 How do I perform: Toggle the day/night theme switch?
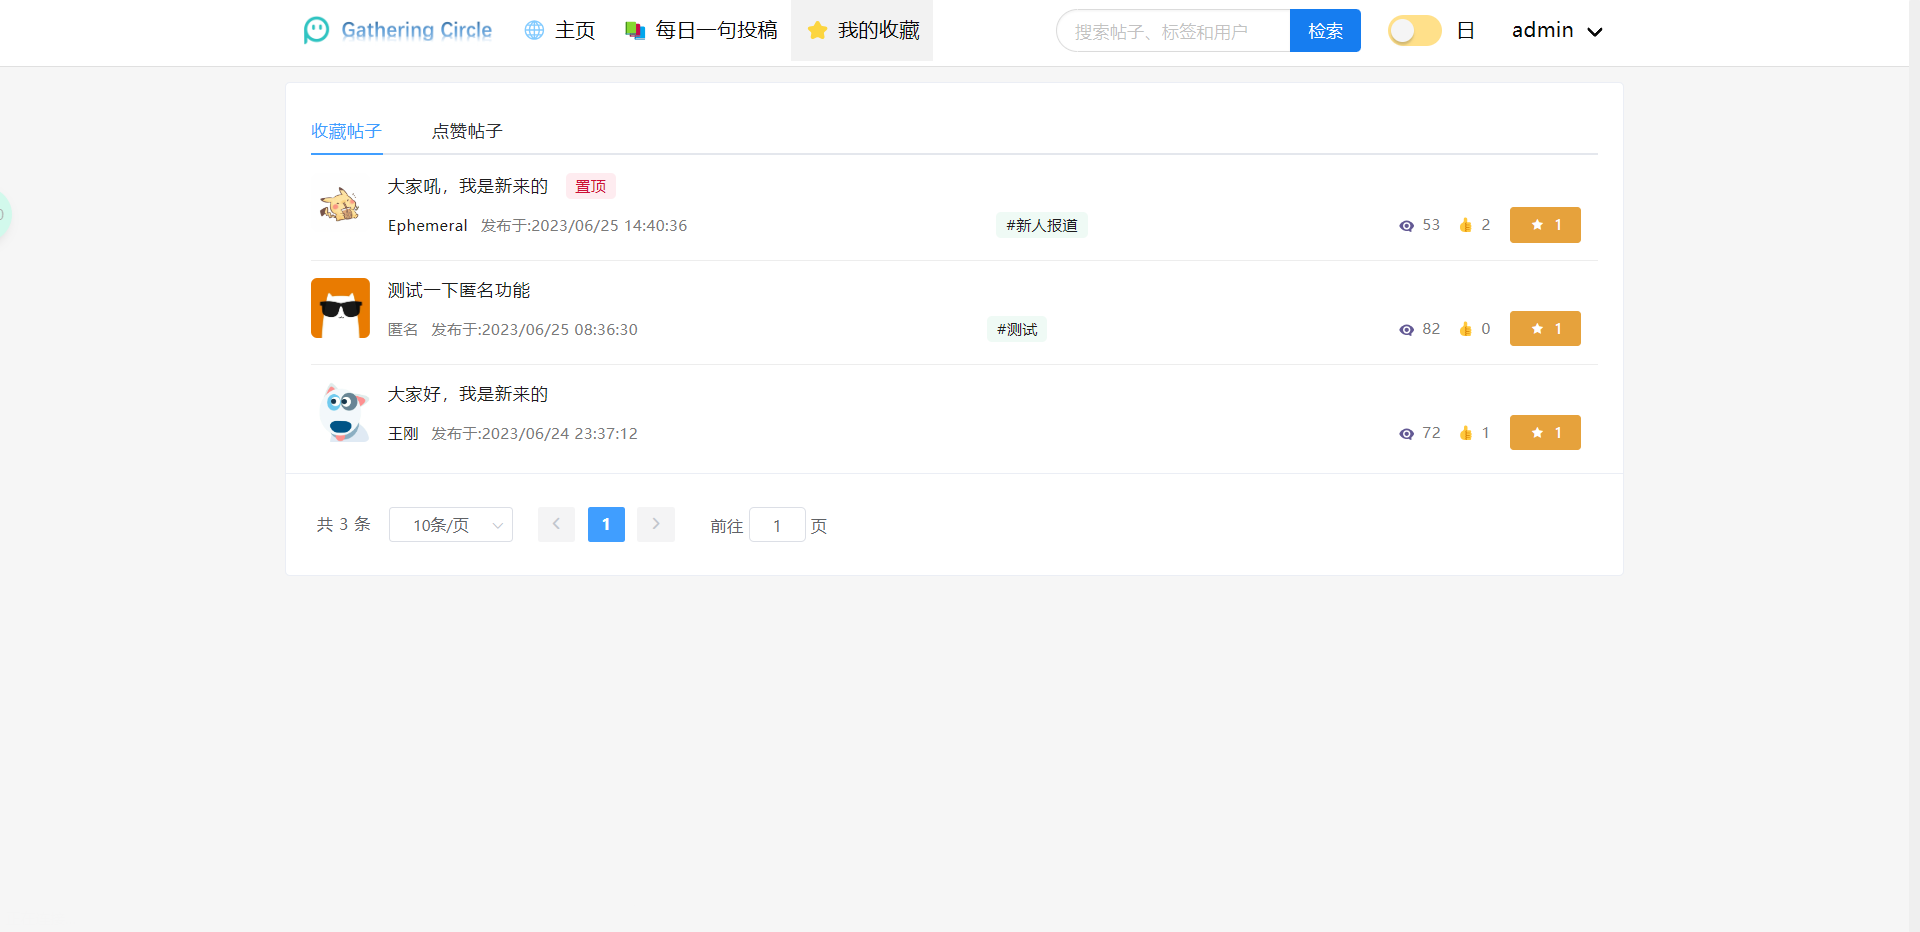coord(1413,30)
